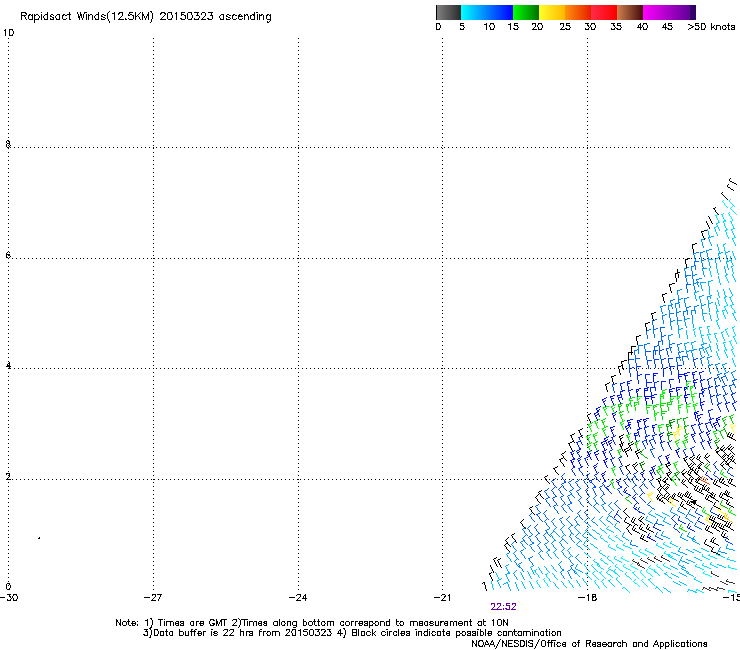Click the -30 longitude axis label

click(9, 598)
